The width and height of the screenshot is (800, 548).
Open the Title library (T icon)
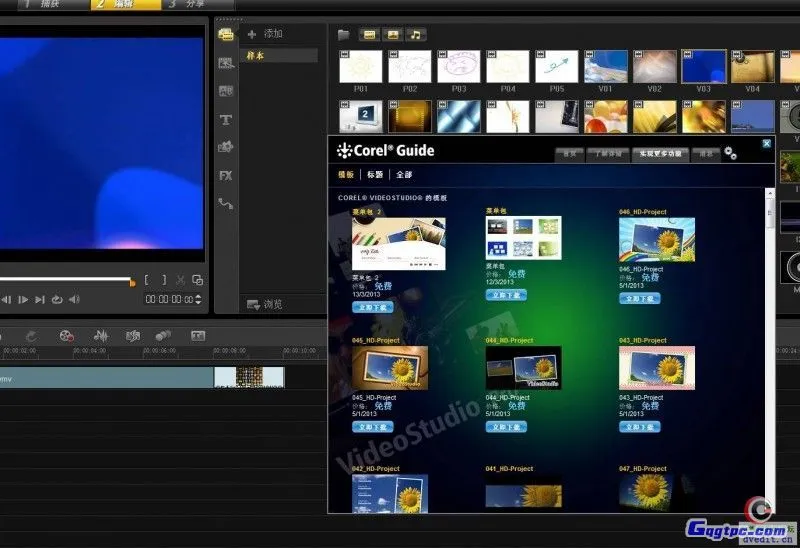pos(226,120)
